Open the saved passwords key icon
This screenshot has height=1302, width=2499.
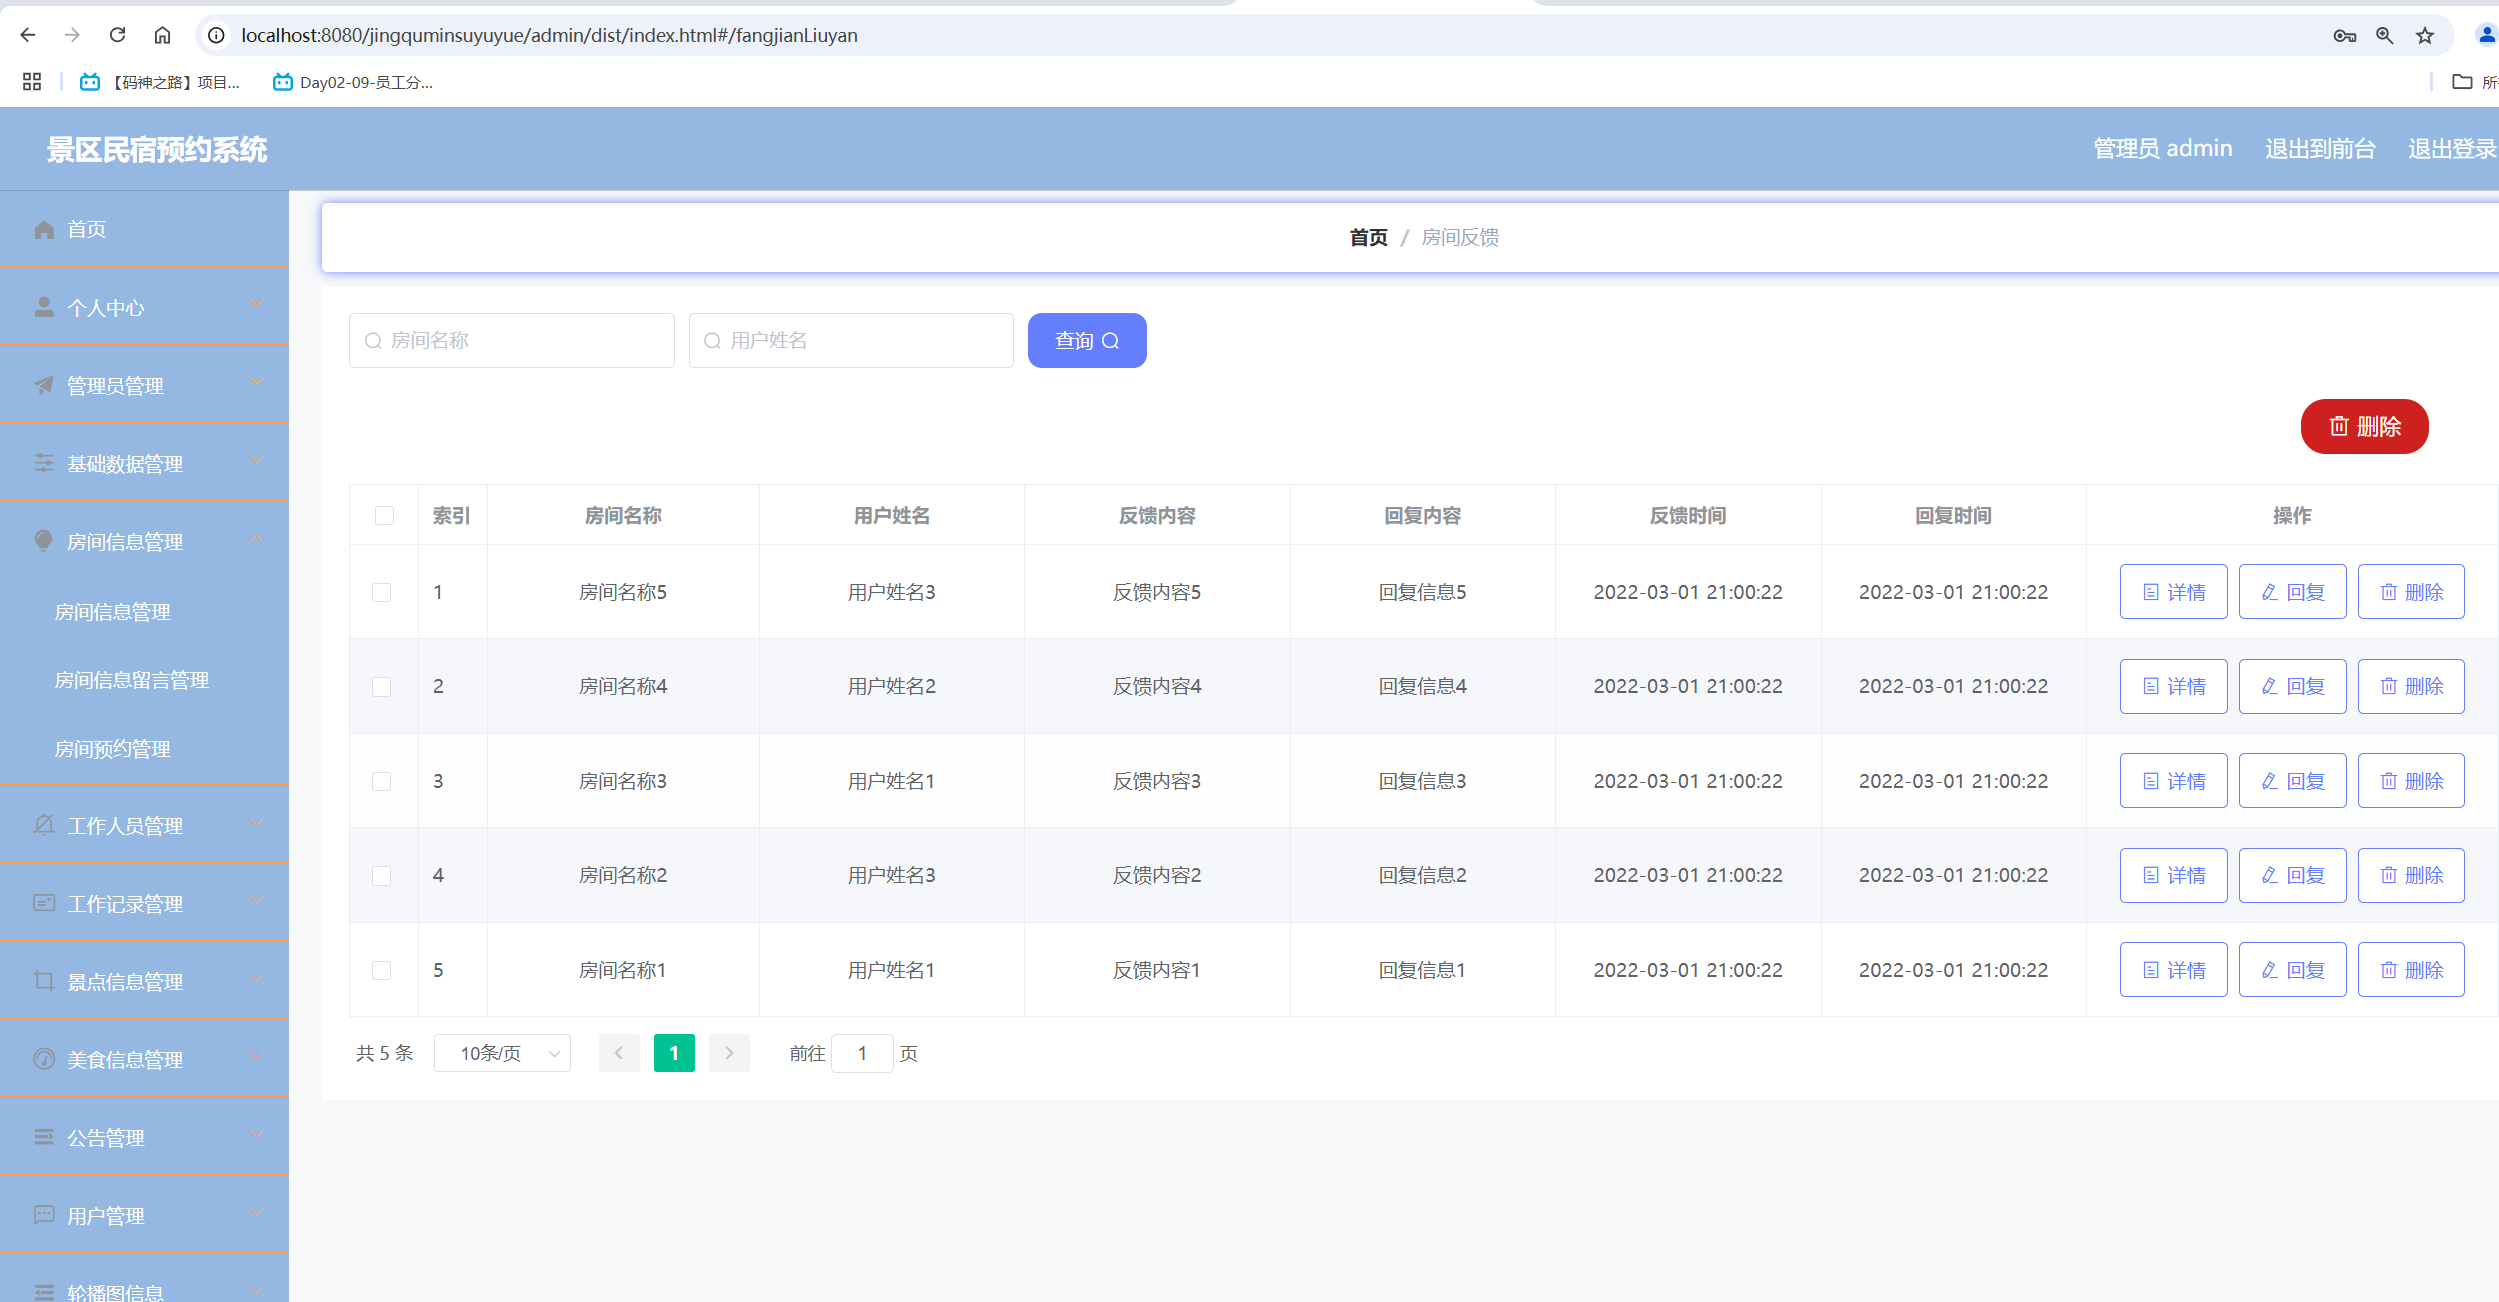[2344, 36]
